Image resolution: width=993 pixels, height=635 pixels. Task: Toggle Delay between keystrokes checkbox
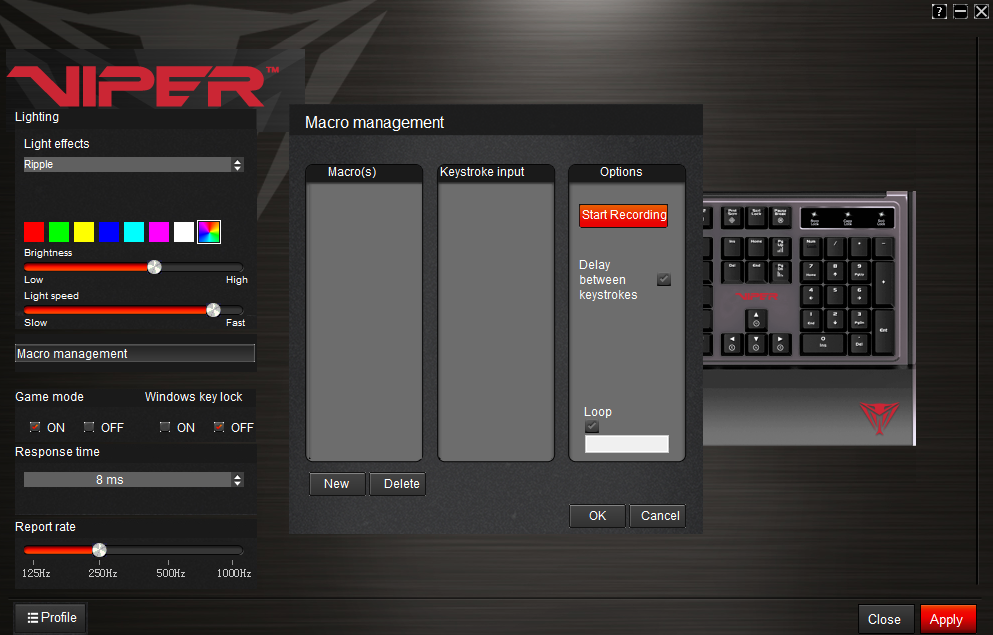664,280
